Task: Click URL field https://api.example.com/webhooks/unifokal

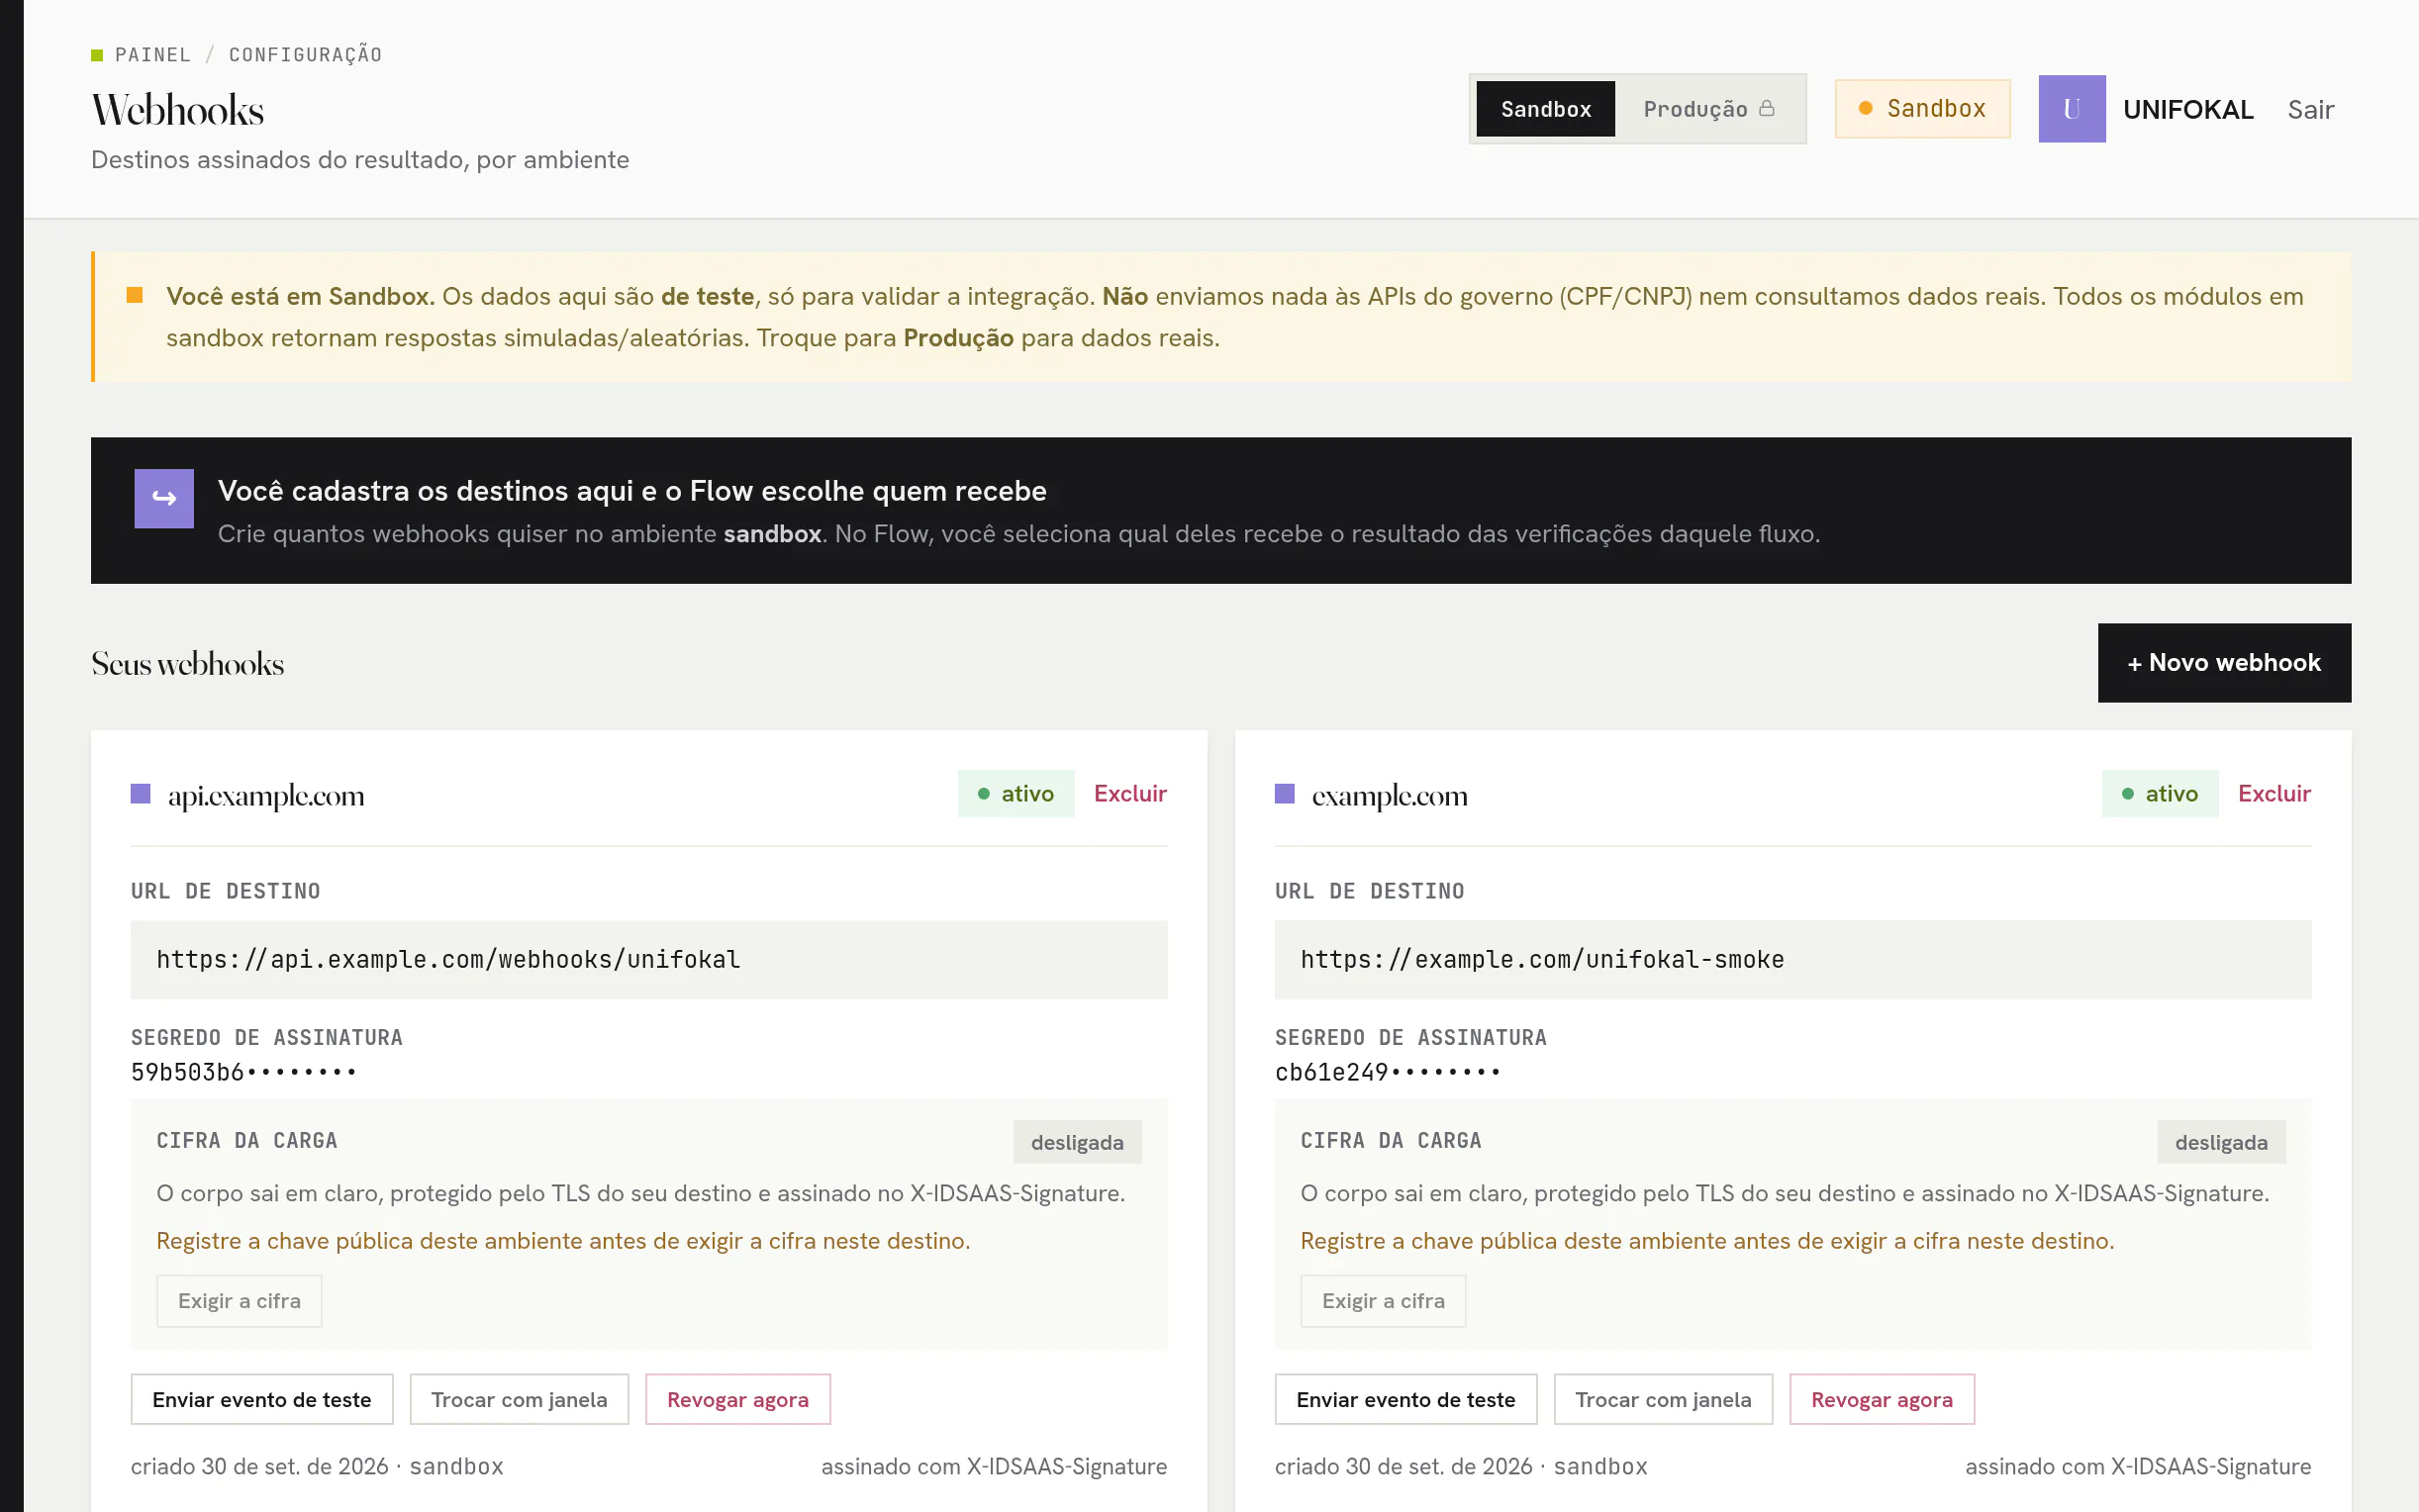Action: point(649,959)
